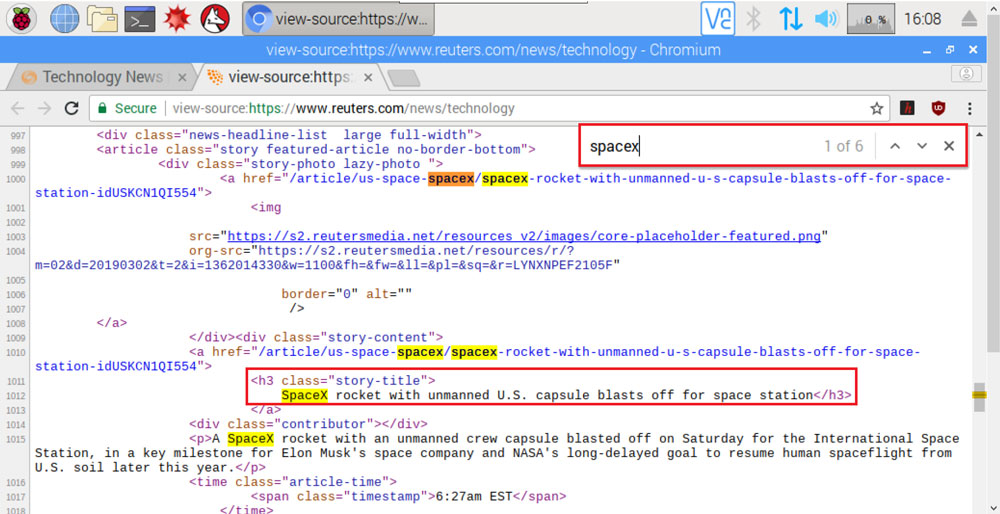Click the find-in-page field containing spacex
The image size is (1000, 514).
pos(700,146)
